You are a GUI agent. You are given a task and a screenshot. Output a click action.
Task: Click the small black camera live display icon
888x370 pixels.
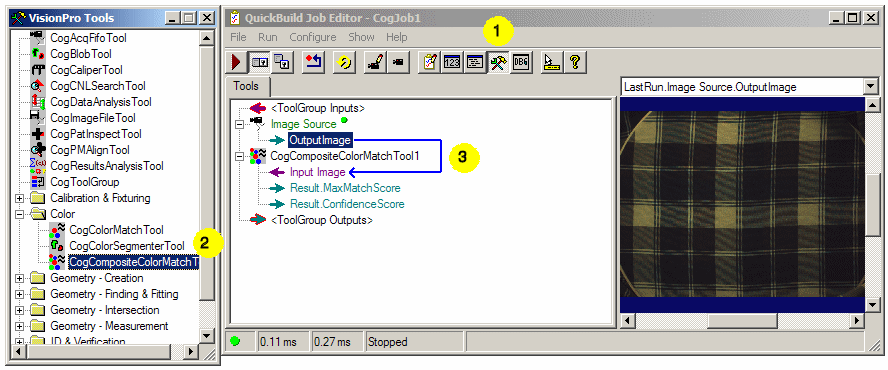tap(398, 62)
